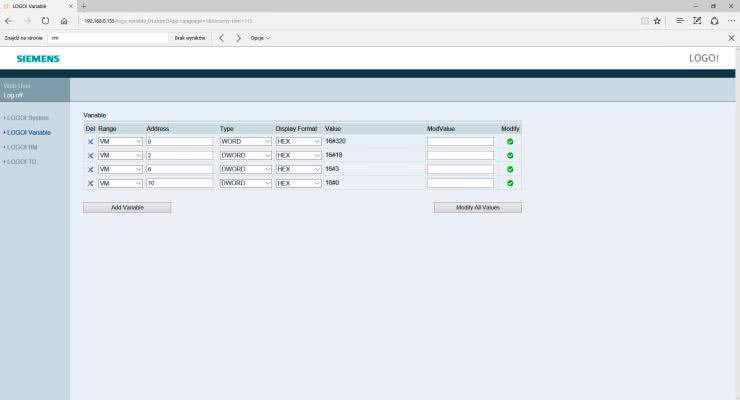
Task: Click green Modify check for address 10 row
Action: pyautogui.click(x=510, y=183)
